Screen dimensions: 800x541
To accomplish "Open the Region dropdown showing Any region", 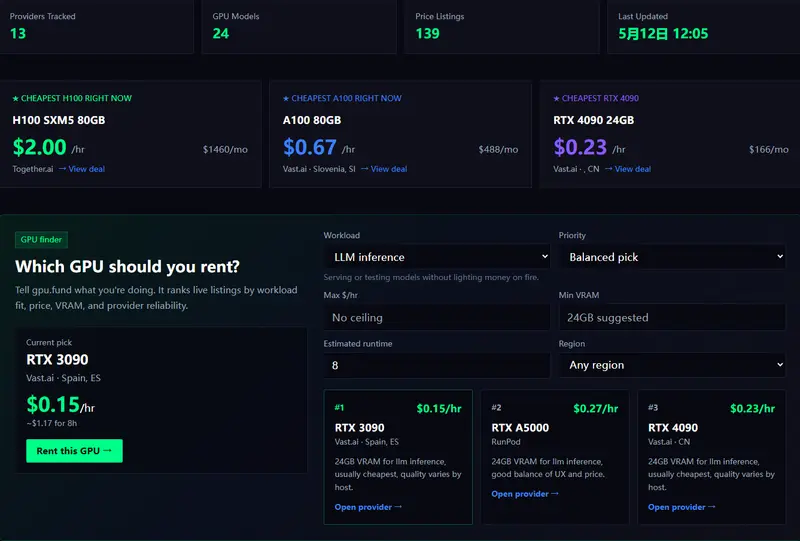I will tap(672, 365).
